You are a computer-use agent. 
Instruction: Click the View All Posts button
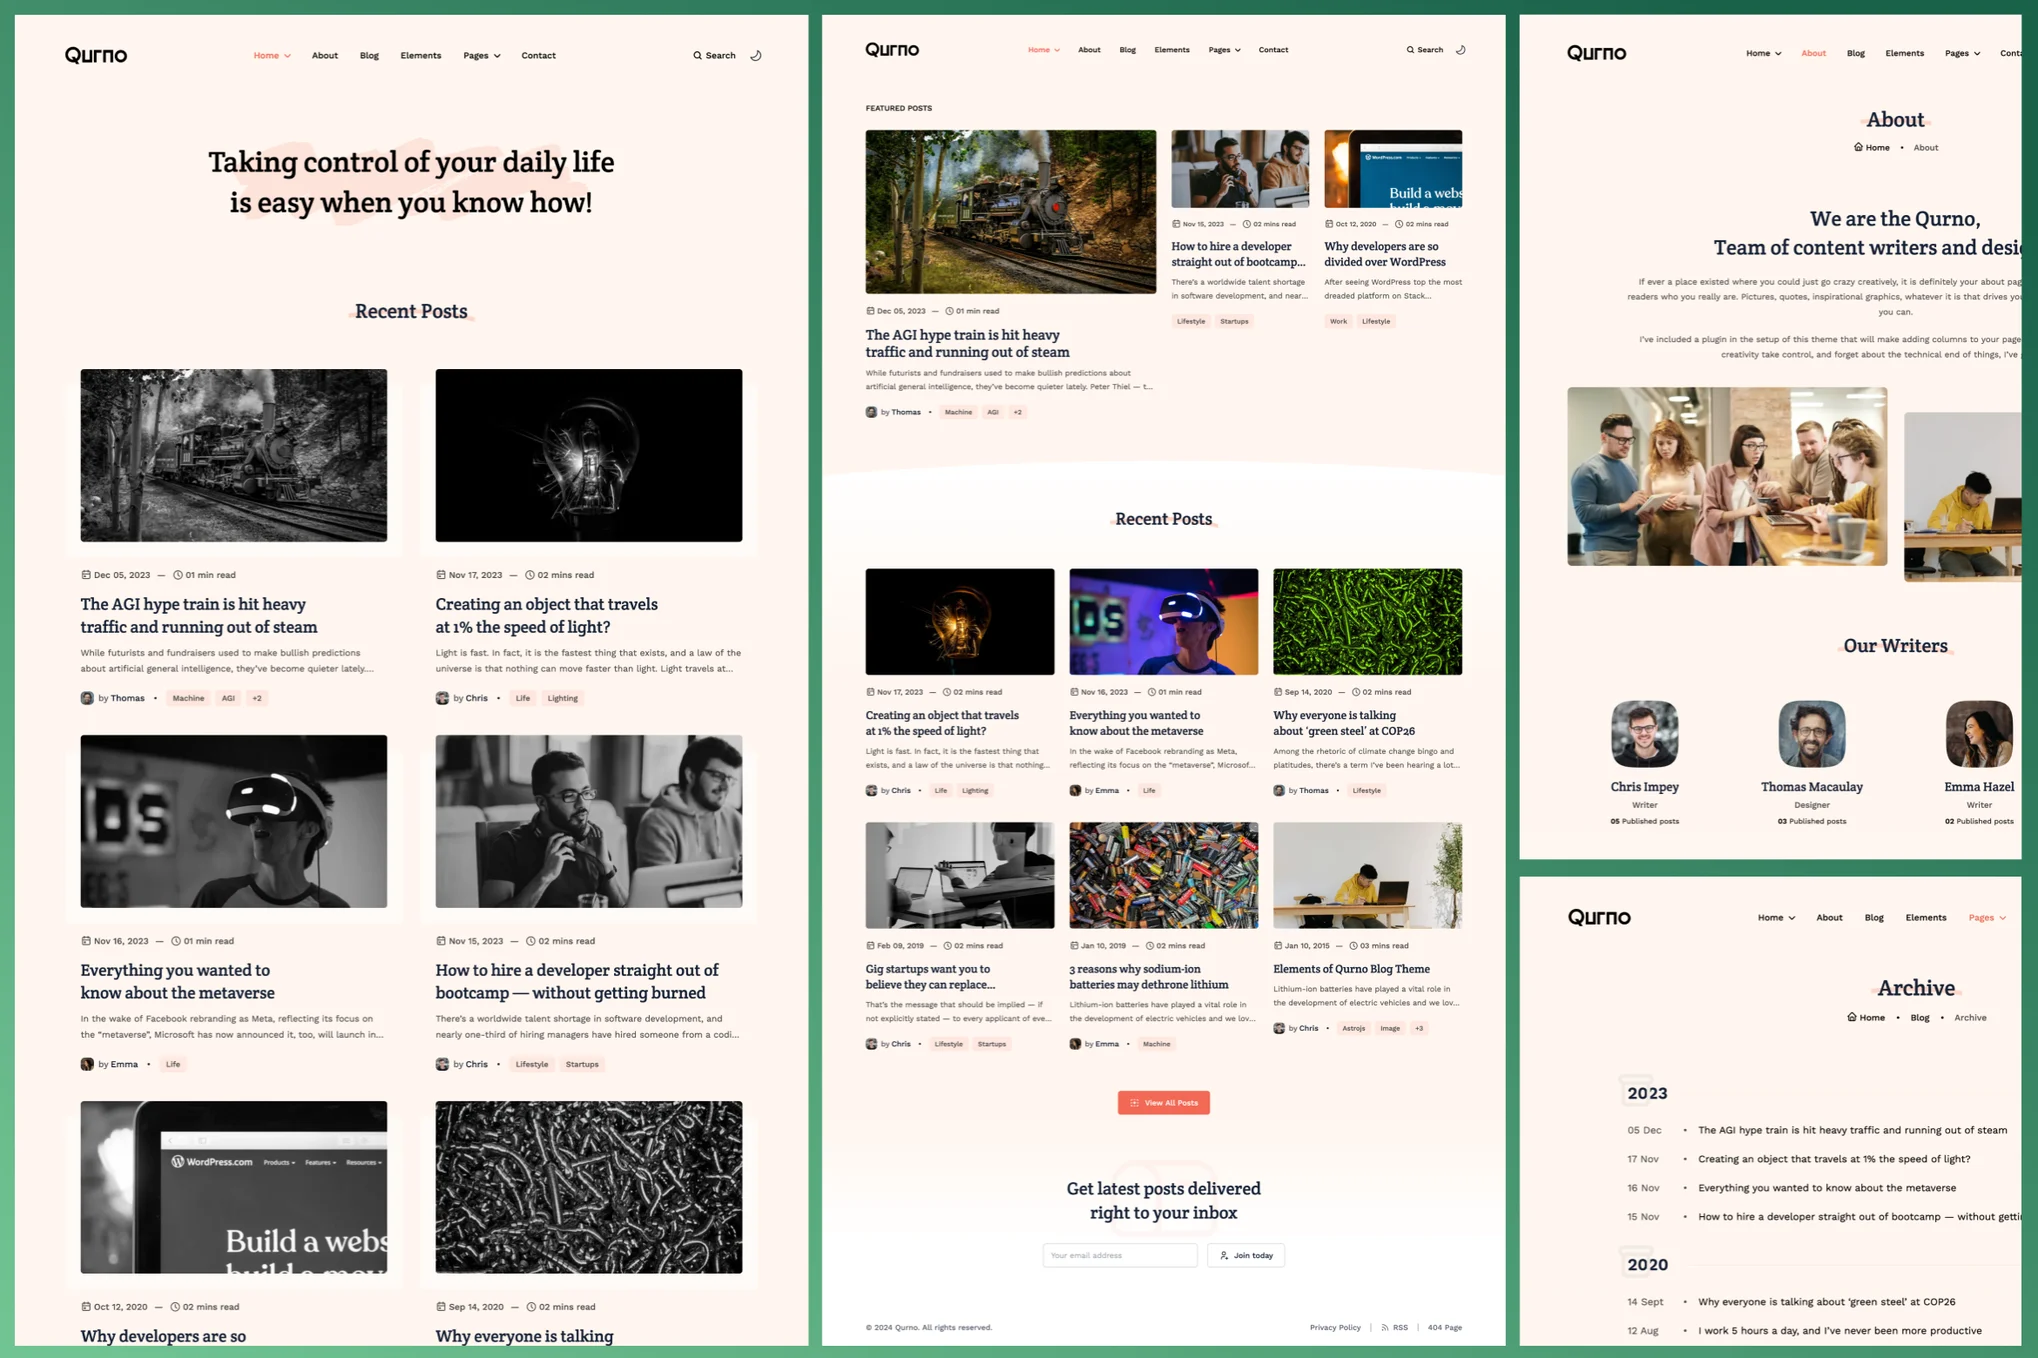(1163, 1102)
